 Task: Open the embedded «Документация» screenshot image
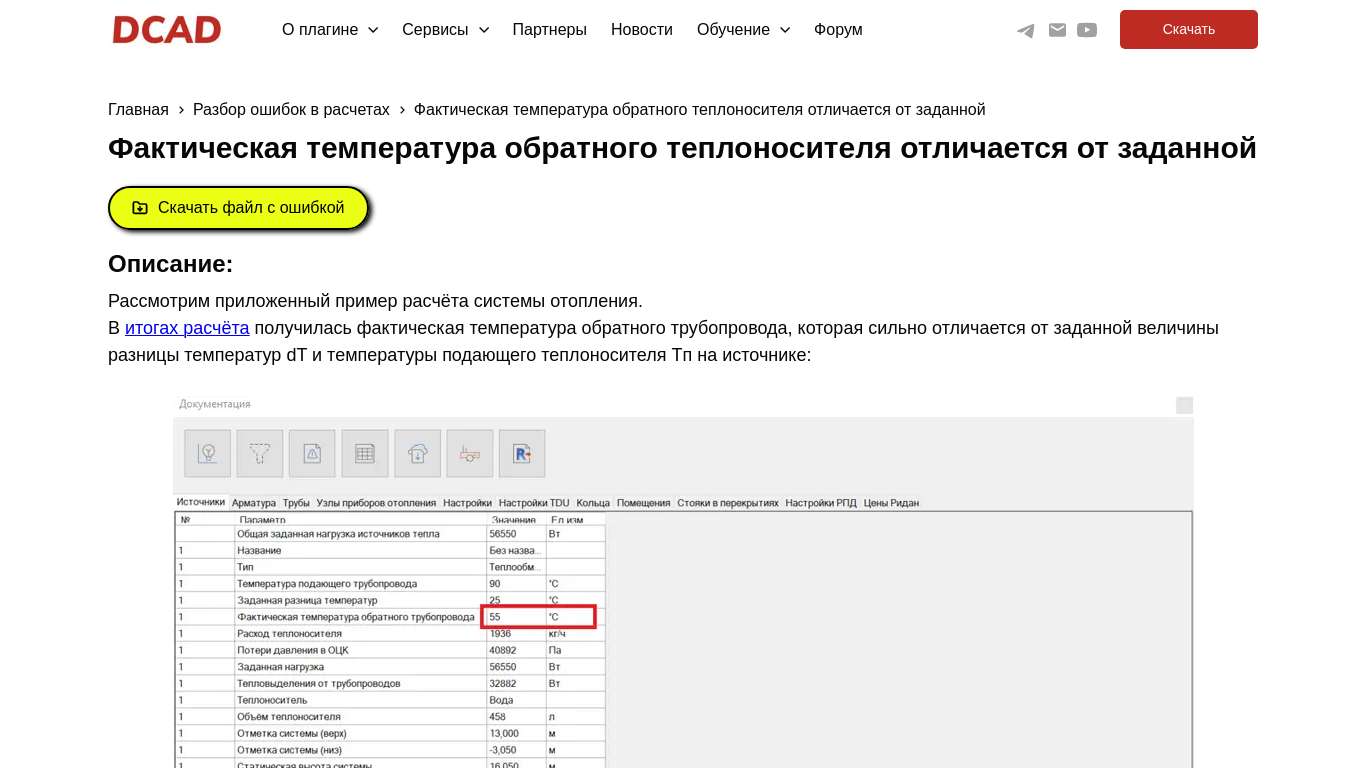coord(683,582)
